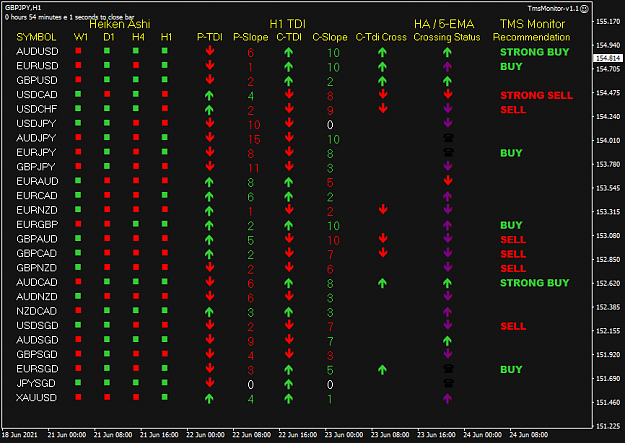This screenshot has height=443, width=625.
Task: Click EURAUD green C-TDI up arrow
Action: (289, 182)
